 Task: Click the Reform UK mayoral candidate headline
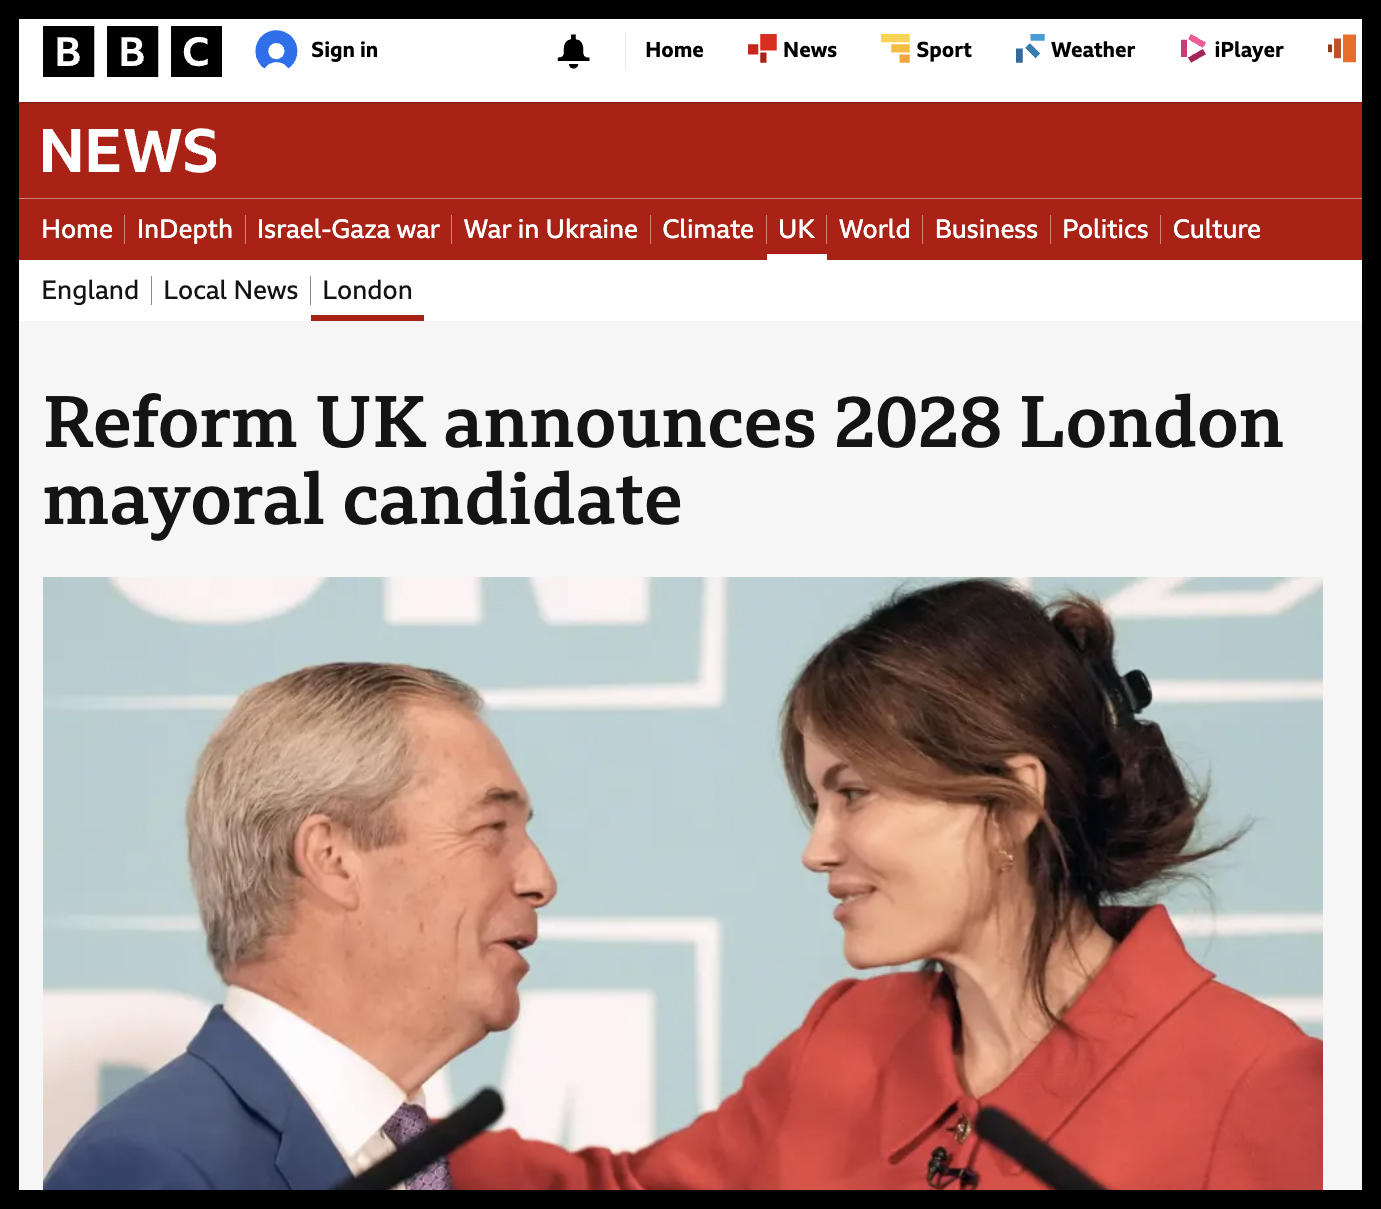pos(662,460)
